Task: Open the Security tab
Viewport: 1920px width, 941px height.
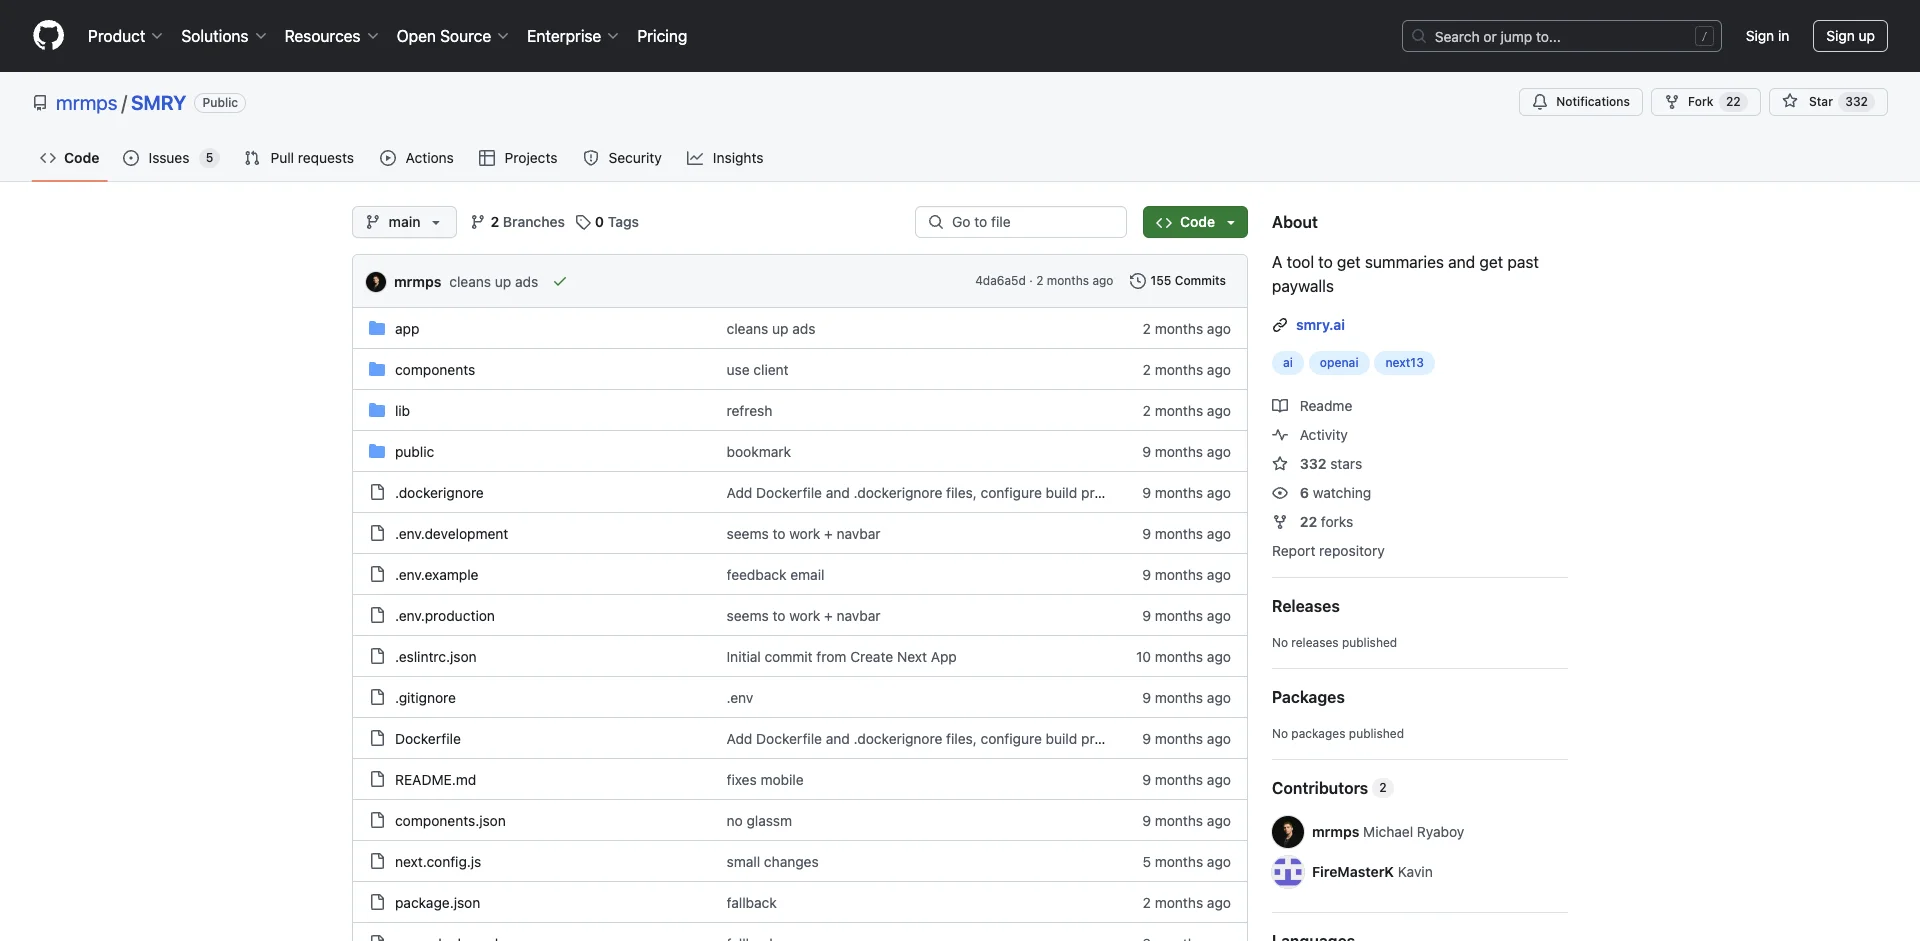Action: pyautogui.click(x=622, y=158)
